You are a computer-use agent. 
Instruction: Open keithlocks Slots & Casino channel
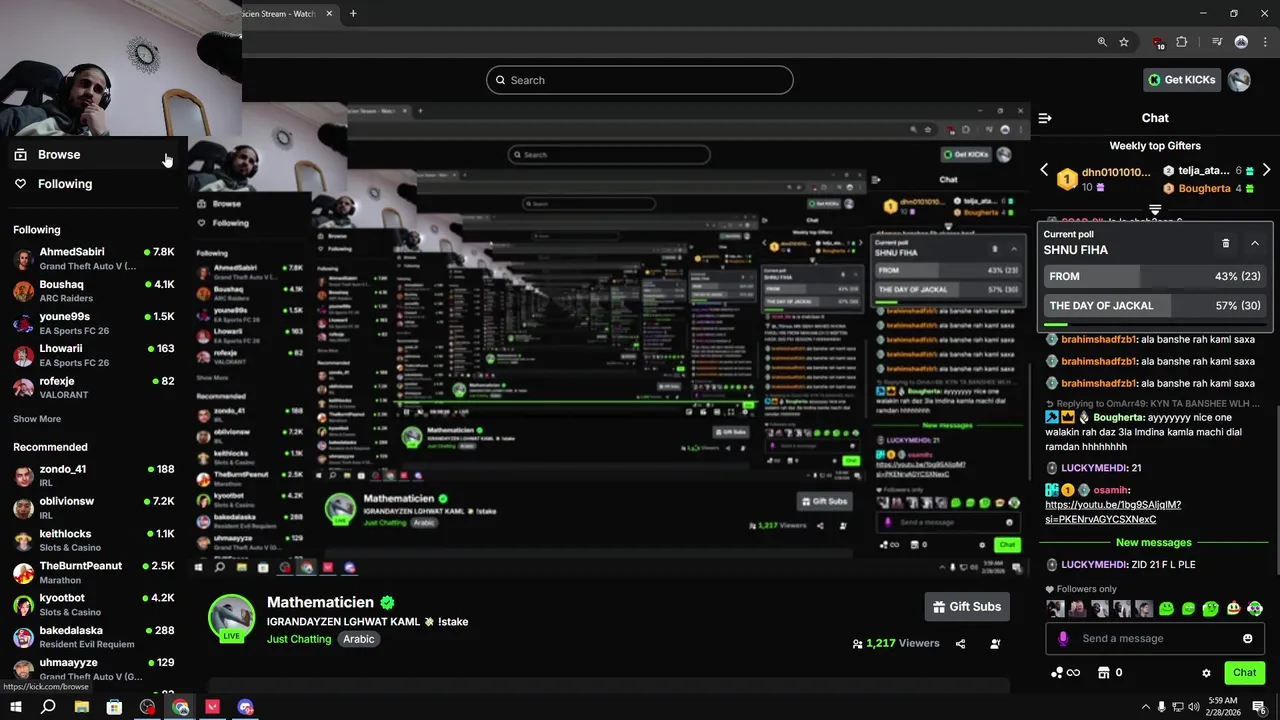point(94,540)
